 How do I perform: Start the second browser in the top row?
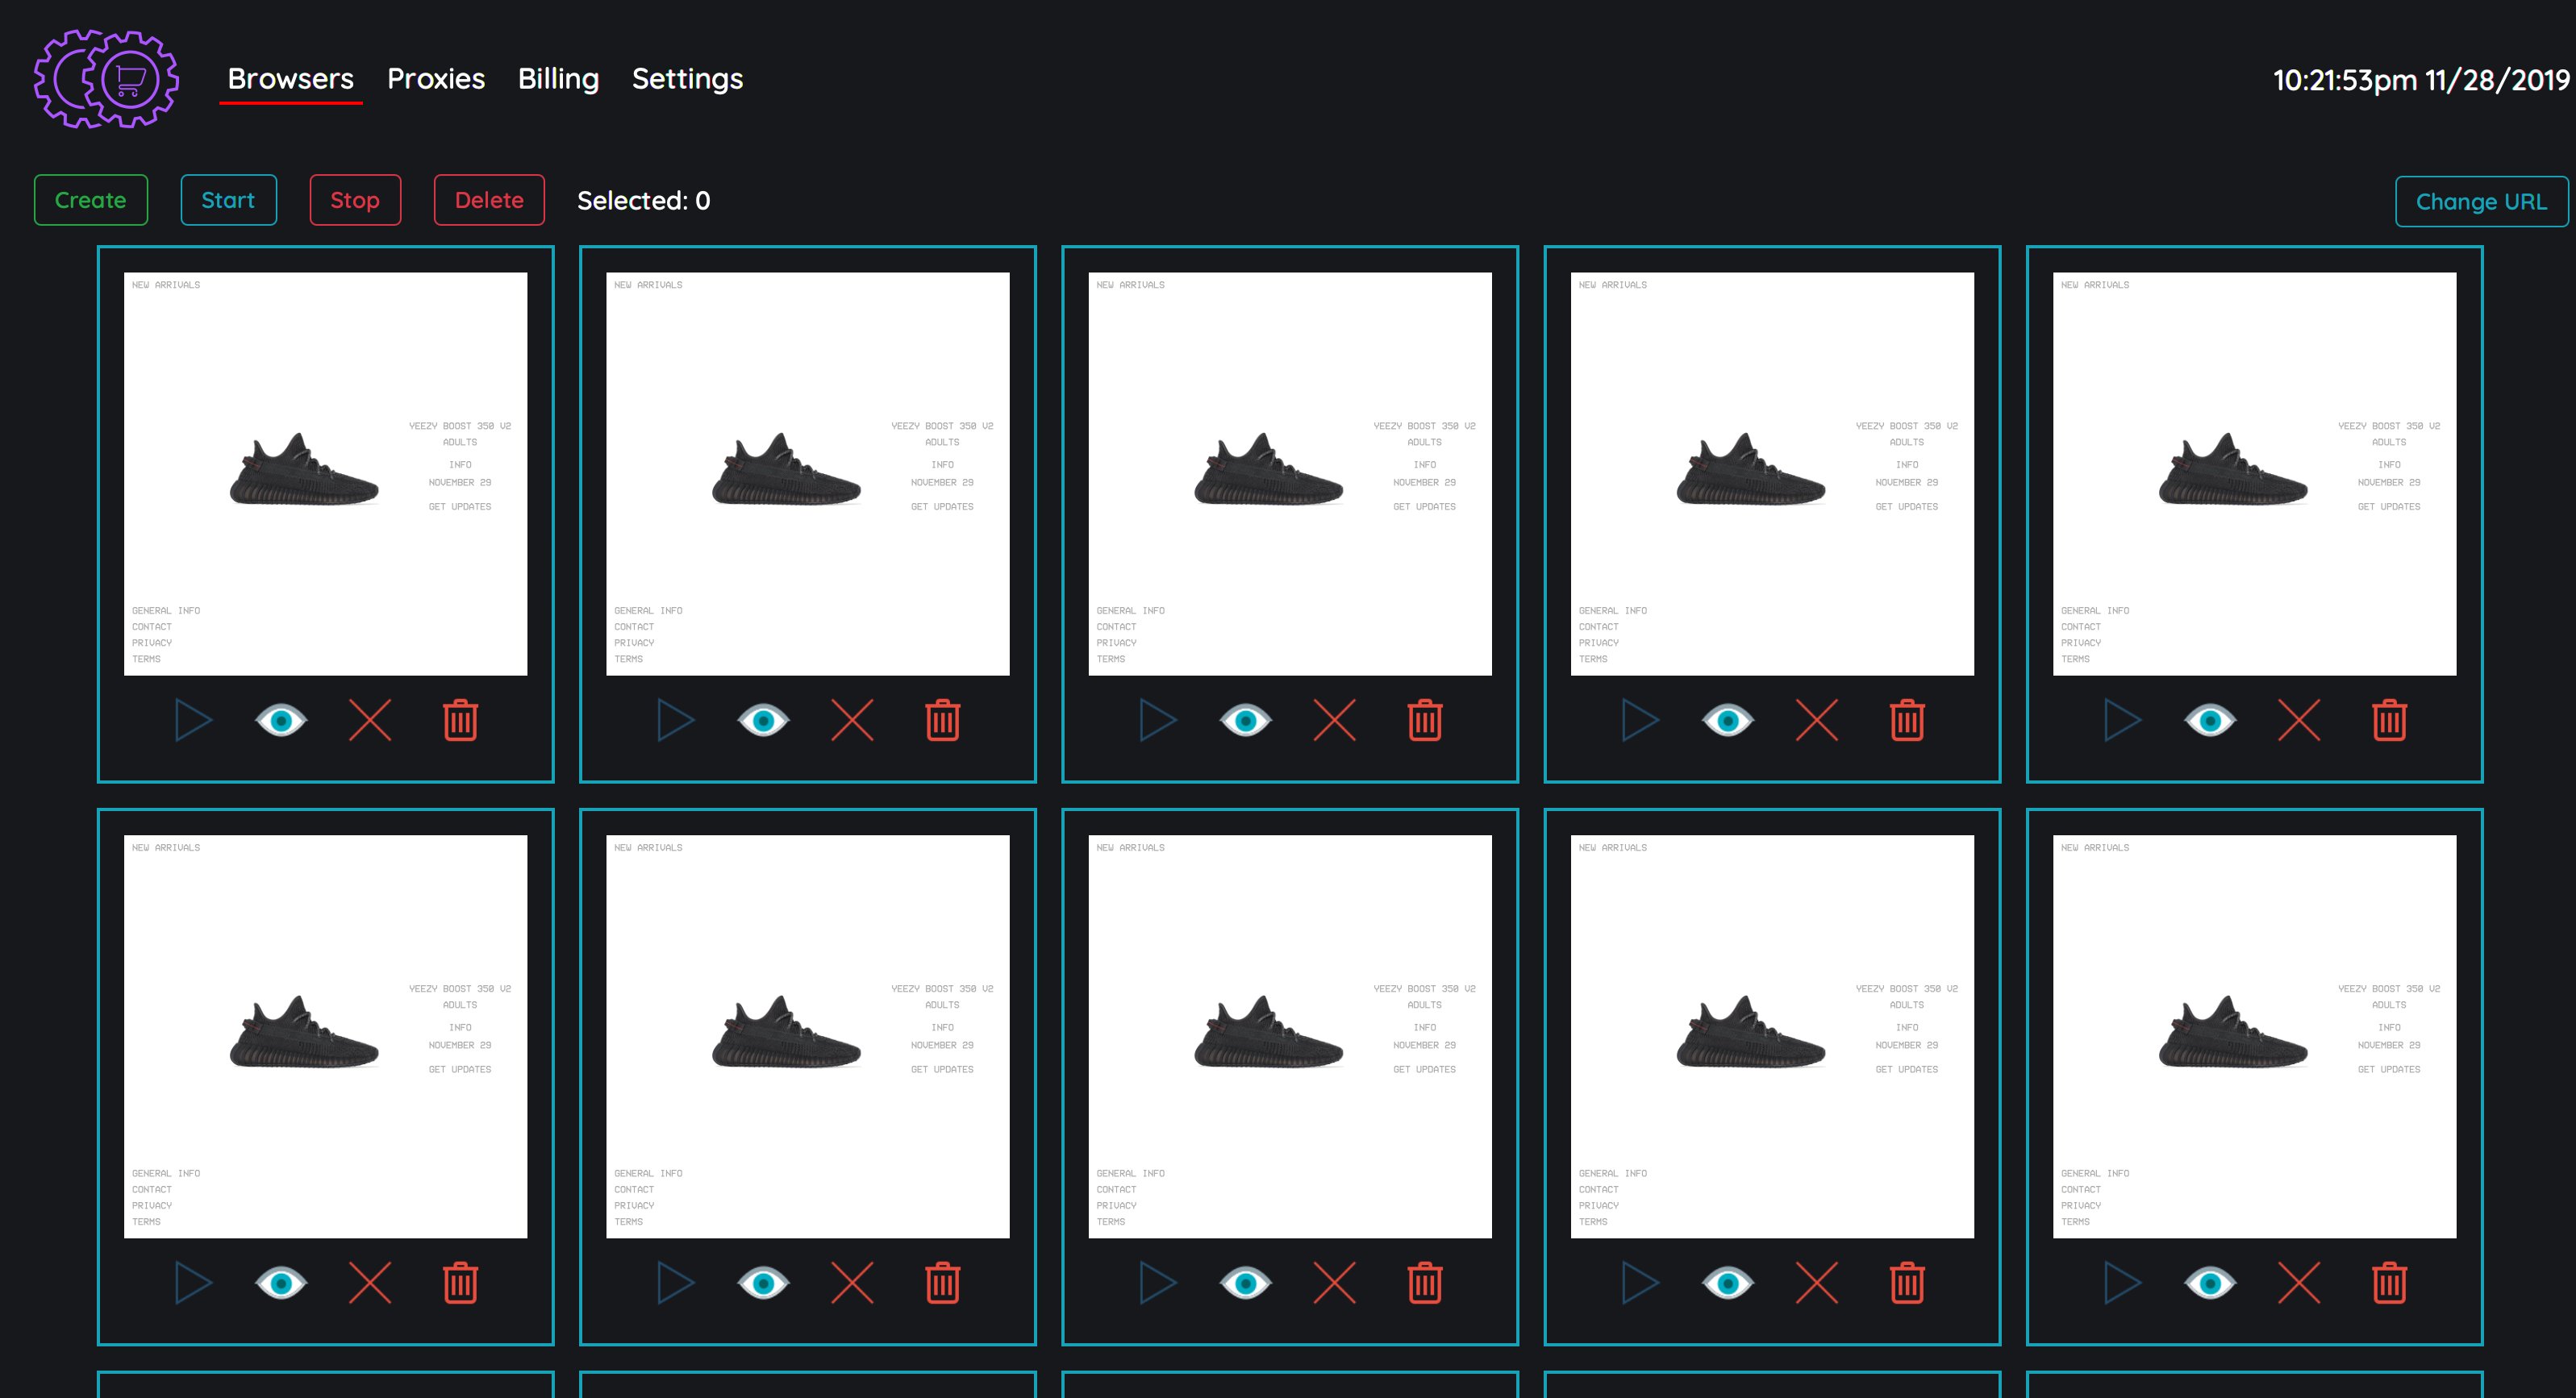click(676, 720)
